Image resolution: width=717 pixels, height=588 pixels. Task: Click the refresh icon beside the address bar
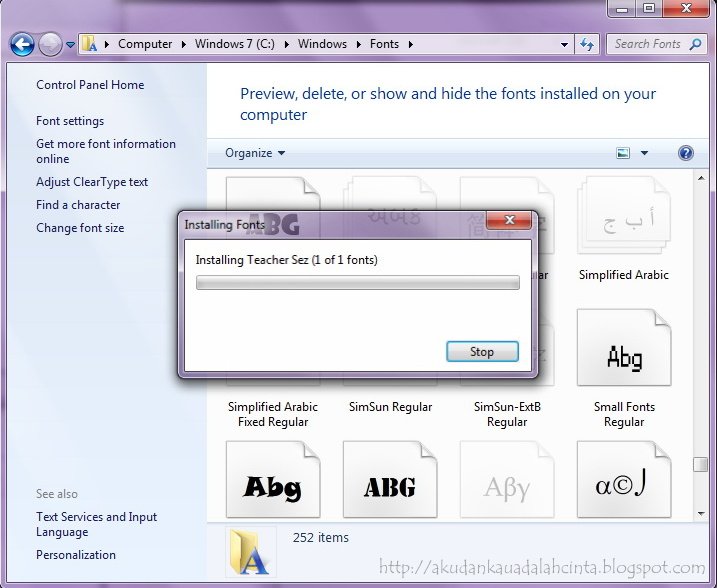[587, 44]
